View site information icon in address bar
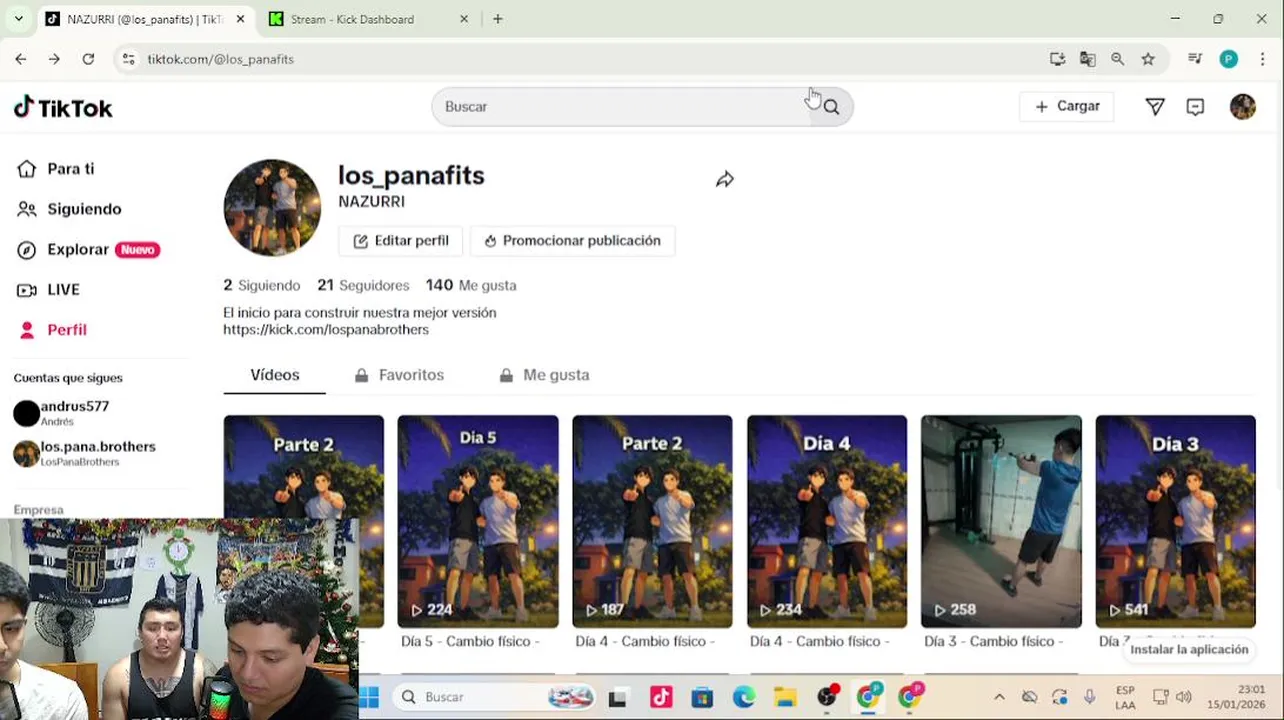This screenshot has width=1284, height=720. click(128, 59)
